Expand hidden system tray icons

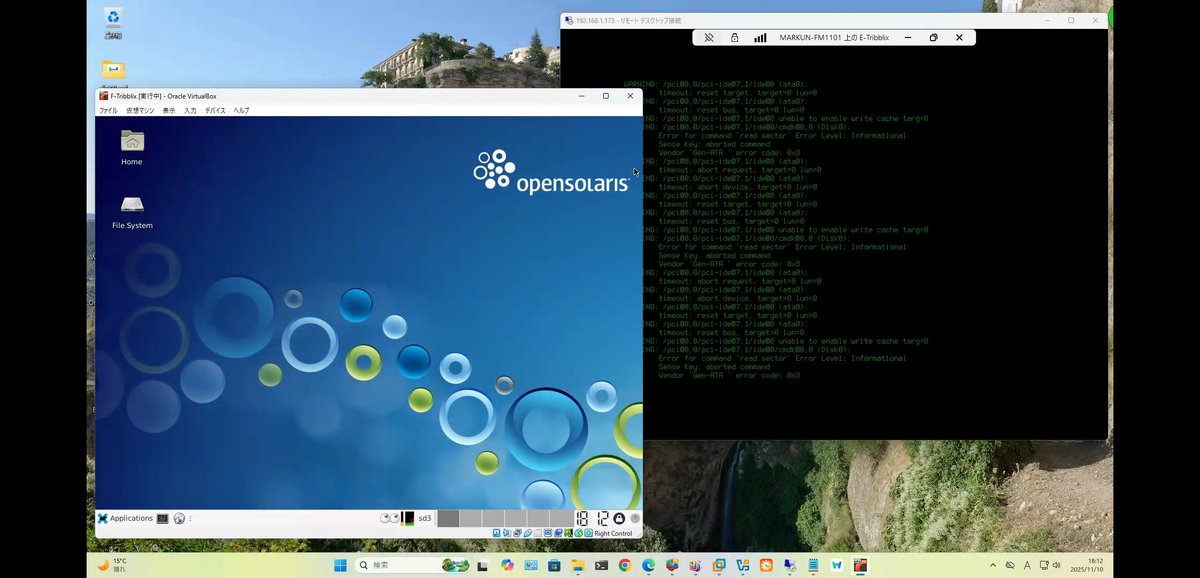[993, 565]
